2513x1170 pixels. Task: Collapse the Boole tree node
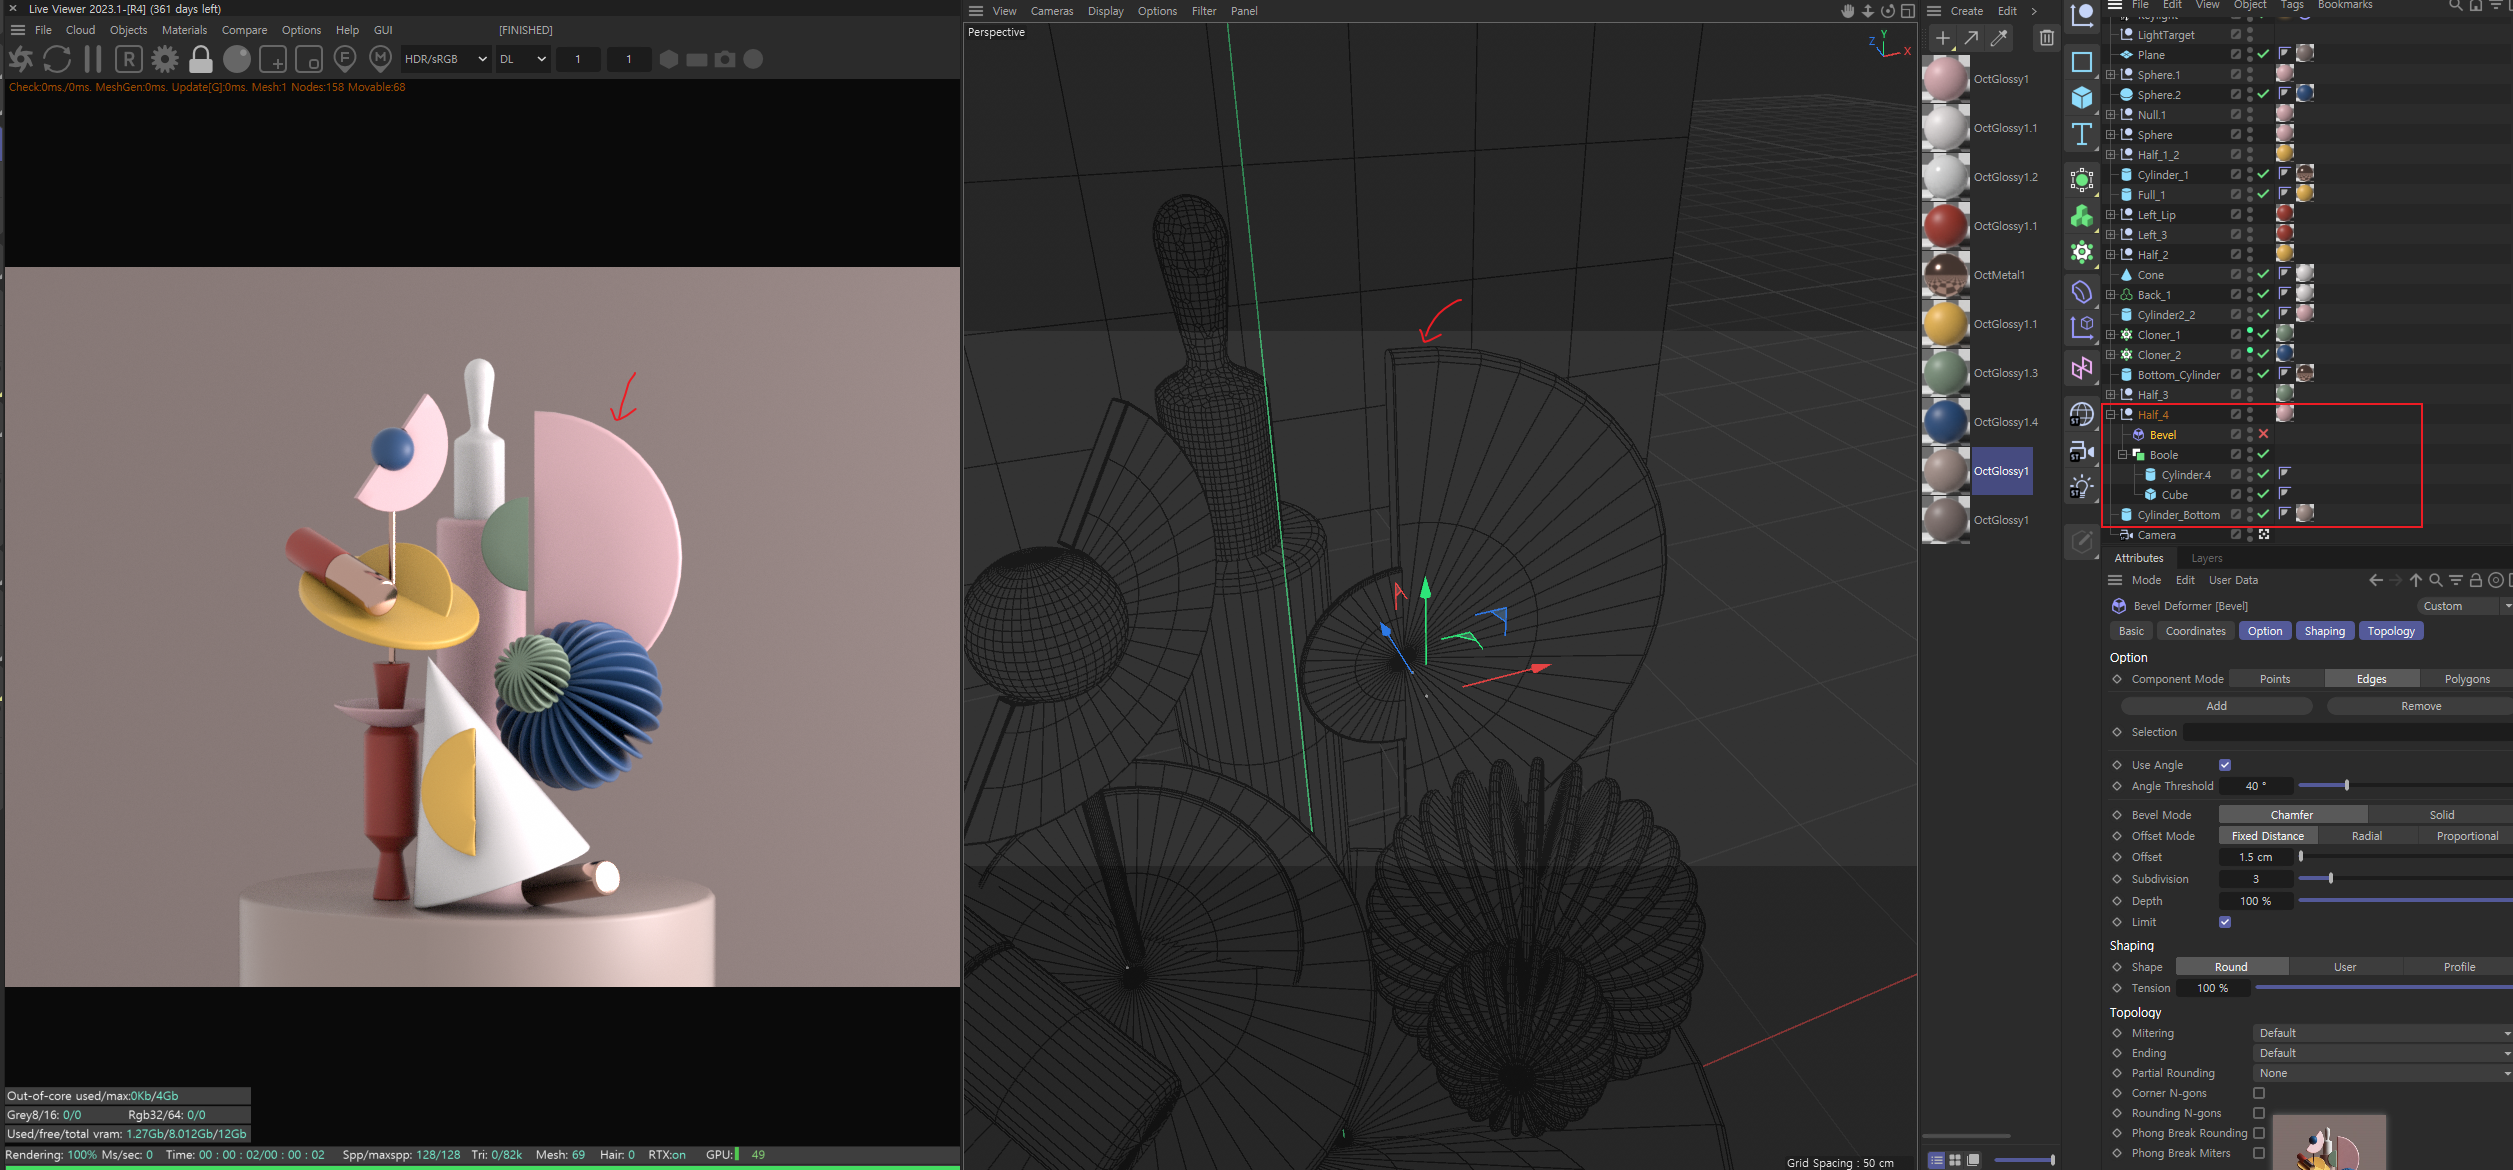pos(2123,454)
